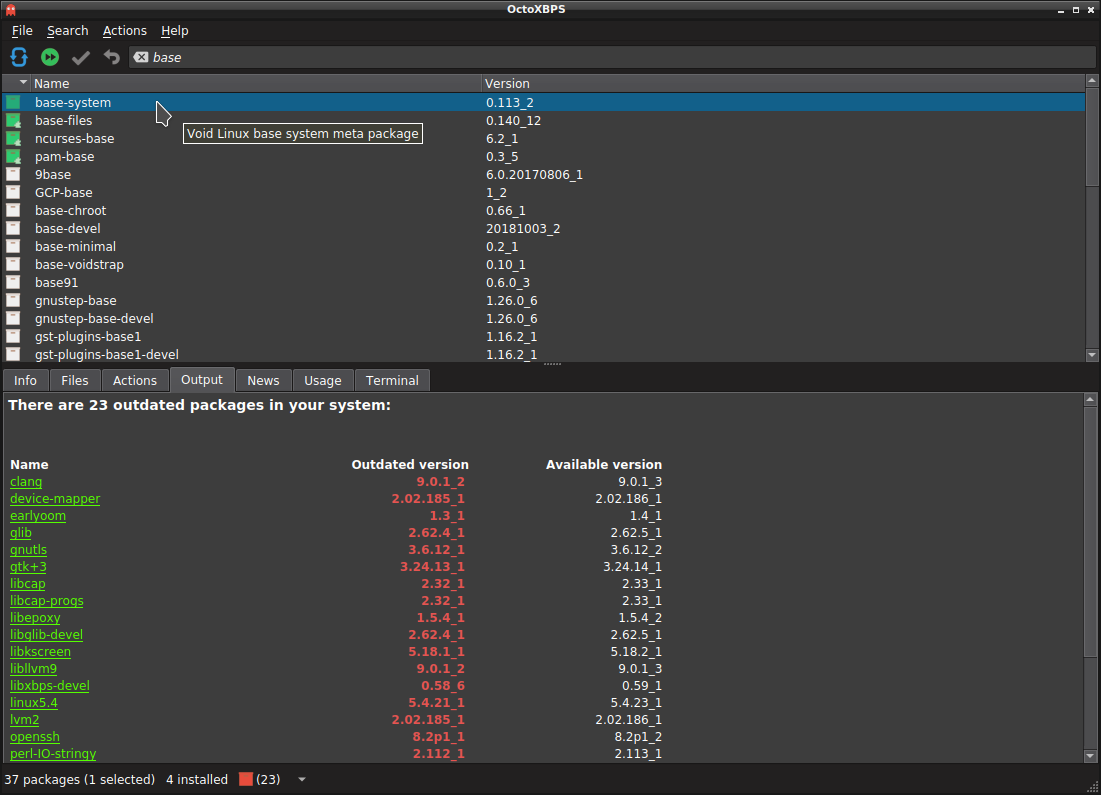Sort packages by the Version column header
Viewport: 1101px width, 795px height.
pyautogui.click(x=783, y=83)
